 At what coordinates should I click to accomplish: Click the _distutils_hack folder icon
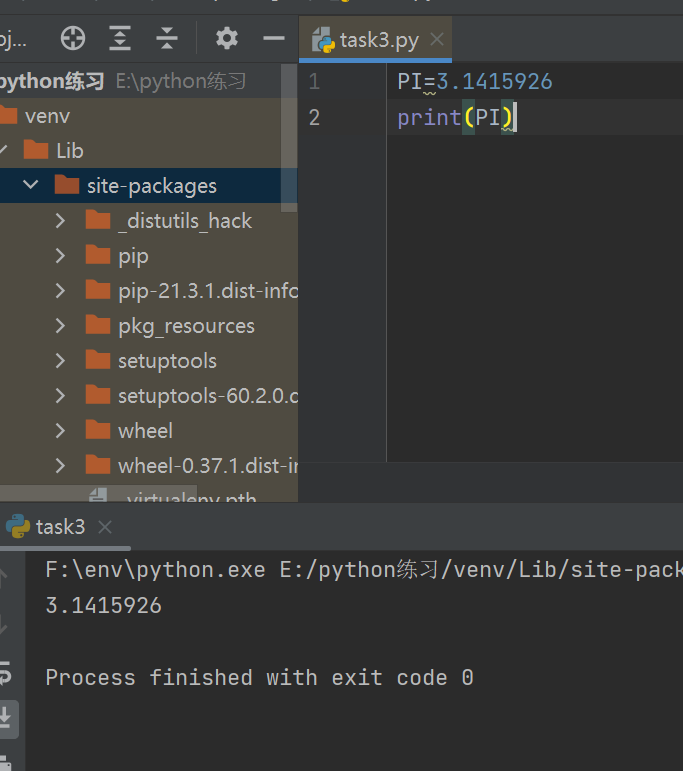tap(98, 220)
